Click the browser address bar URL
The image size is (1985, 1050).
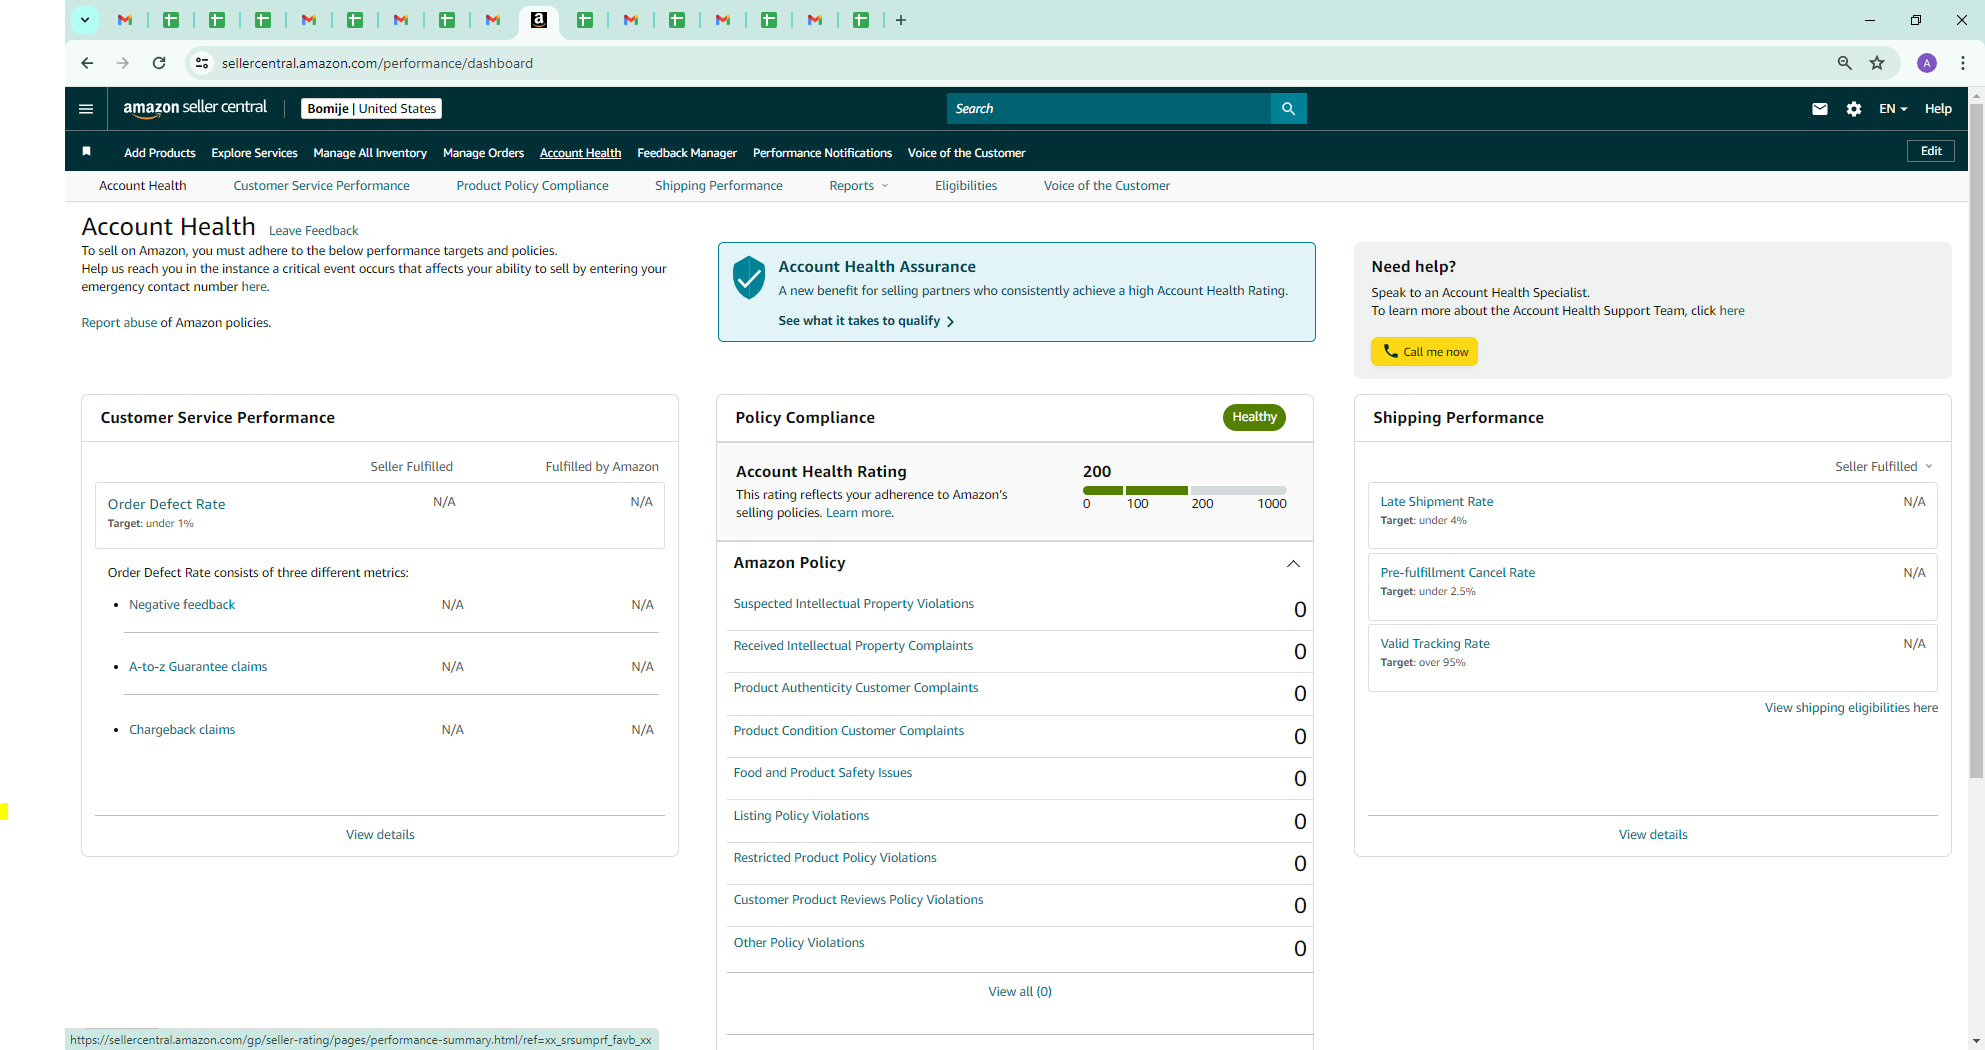377,63
